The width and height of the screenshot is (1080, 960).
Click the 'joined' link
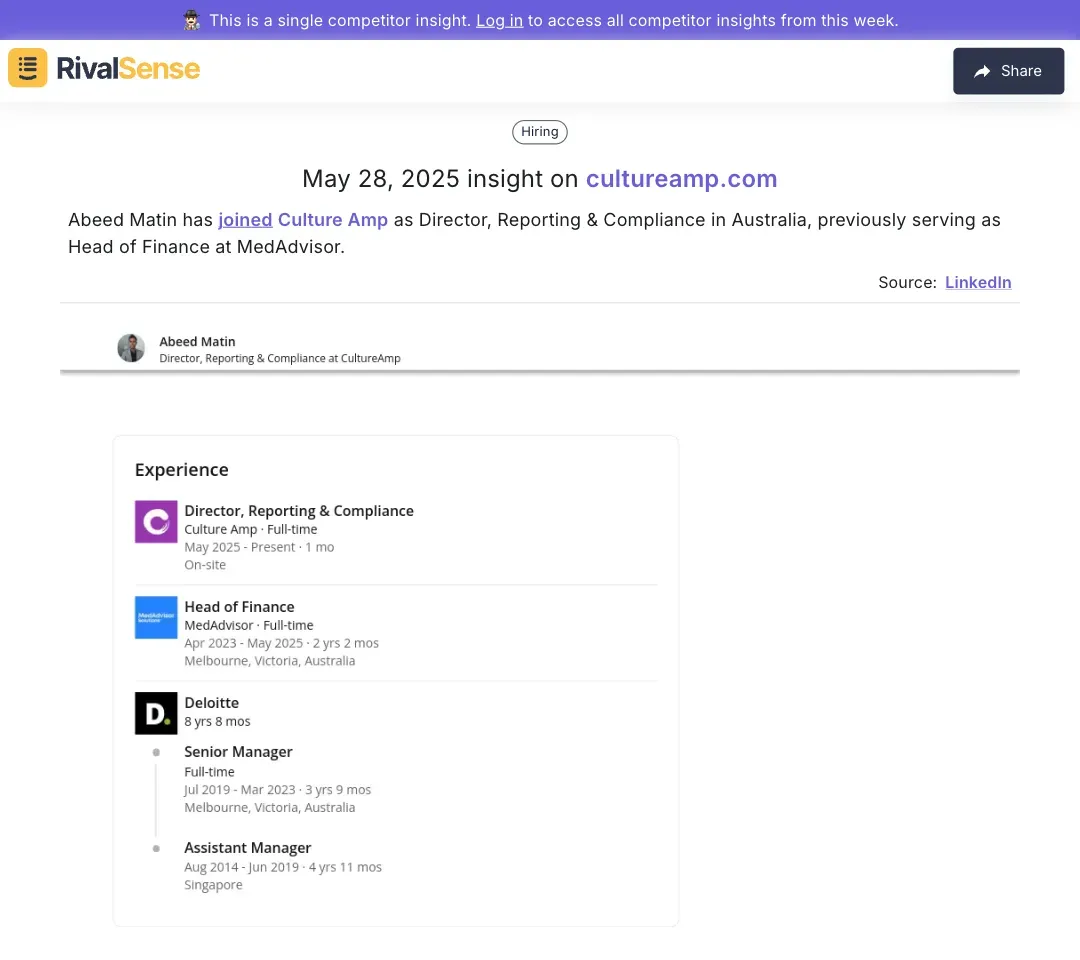click(x=245, y=220)
